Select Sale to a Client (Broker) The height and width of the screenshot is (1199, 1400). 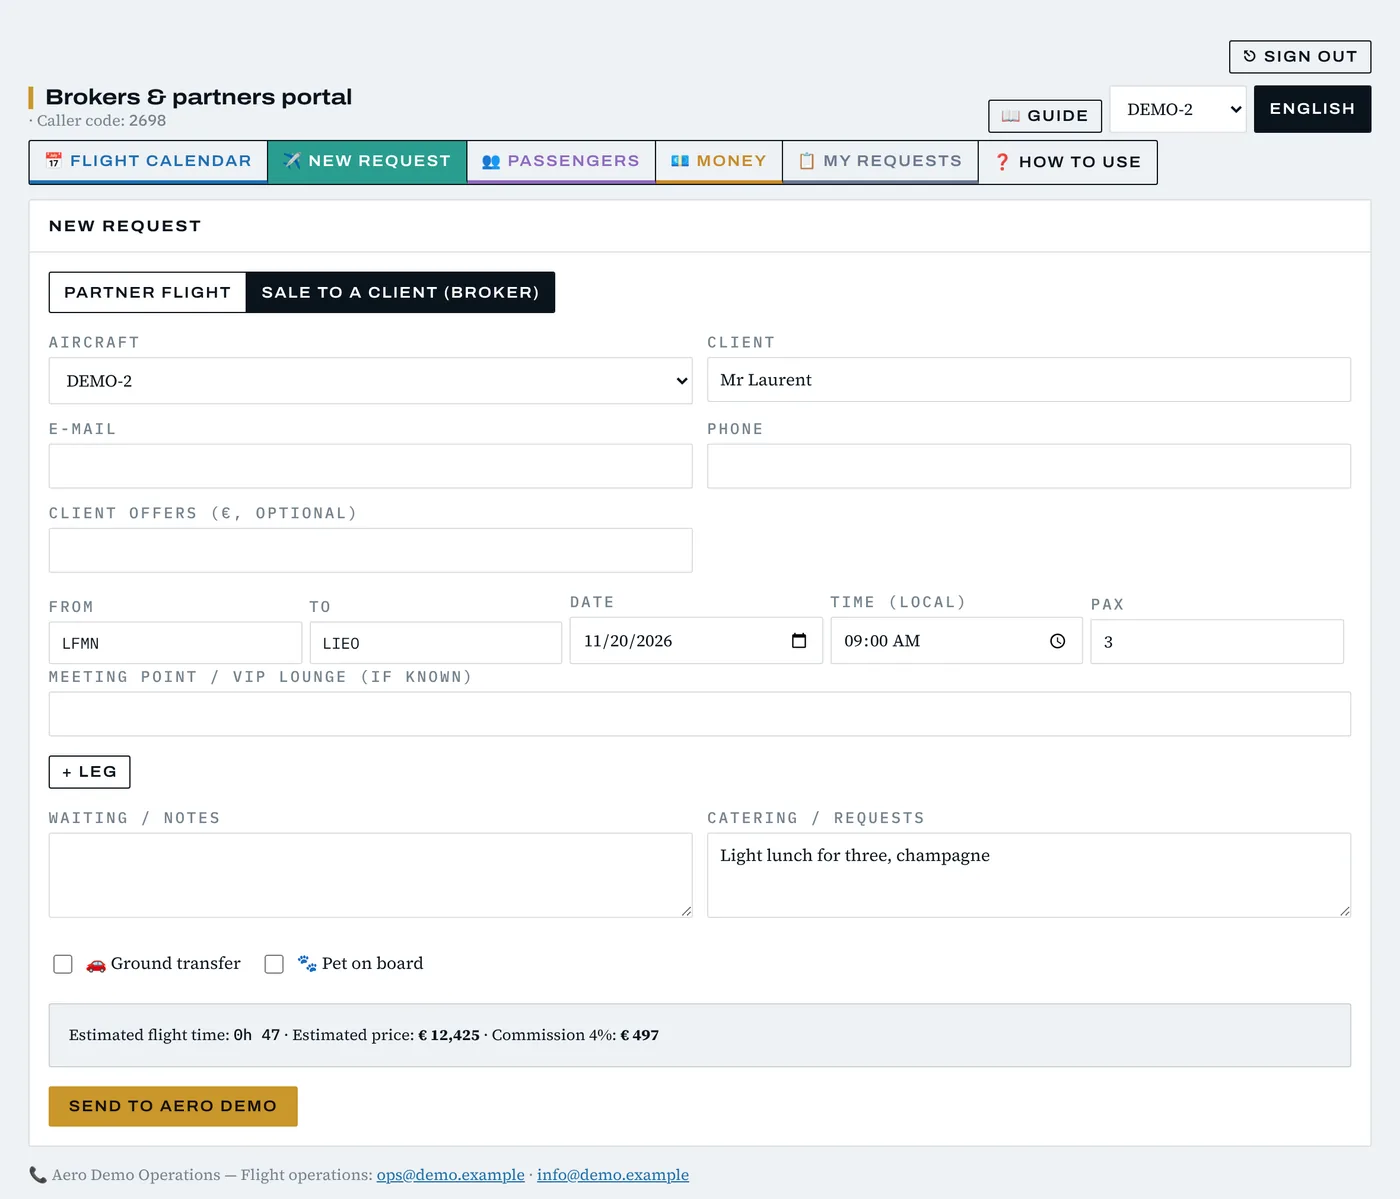[x=400, y=292]
